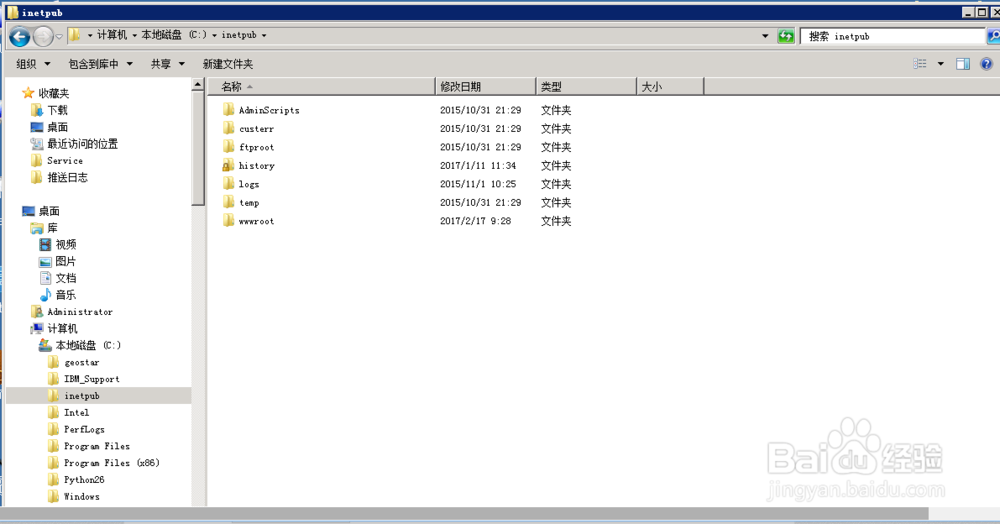
Task: Open the 视频 library
Action: coord(58,244)
